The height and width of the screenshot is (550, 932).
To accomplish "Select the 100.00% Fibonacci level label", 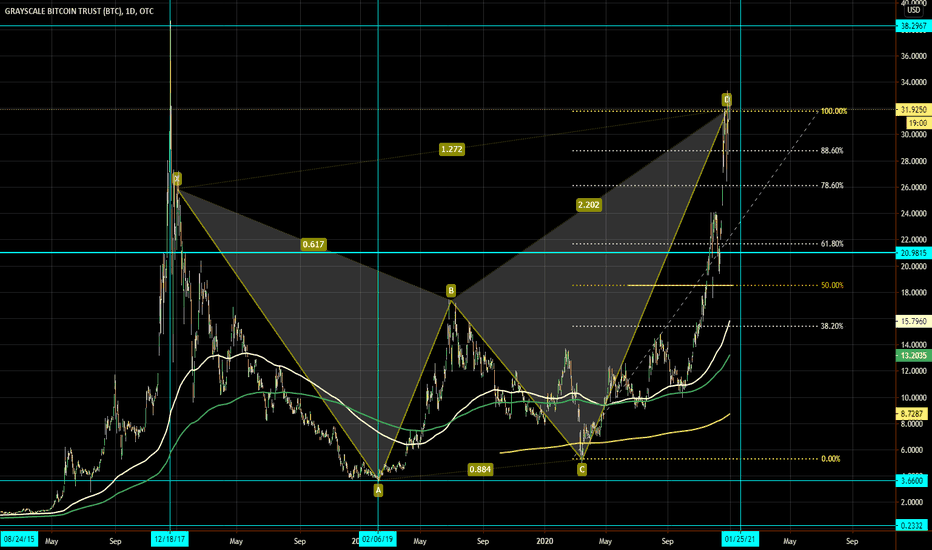I will [834, 111].
